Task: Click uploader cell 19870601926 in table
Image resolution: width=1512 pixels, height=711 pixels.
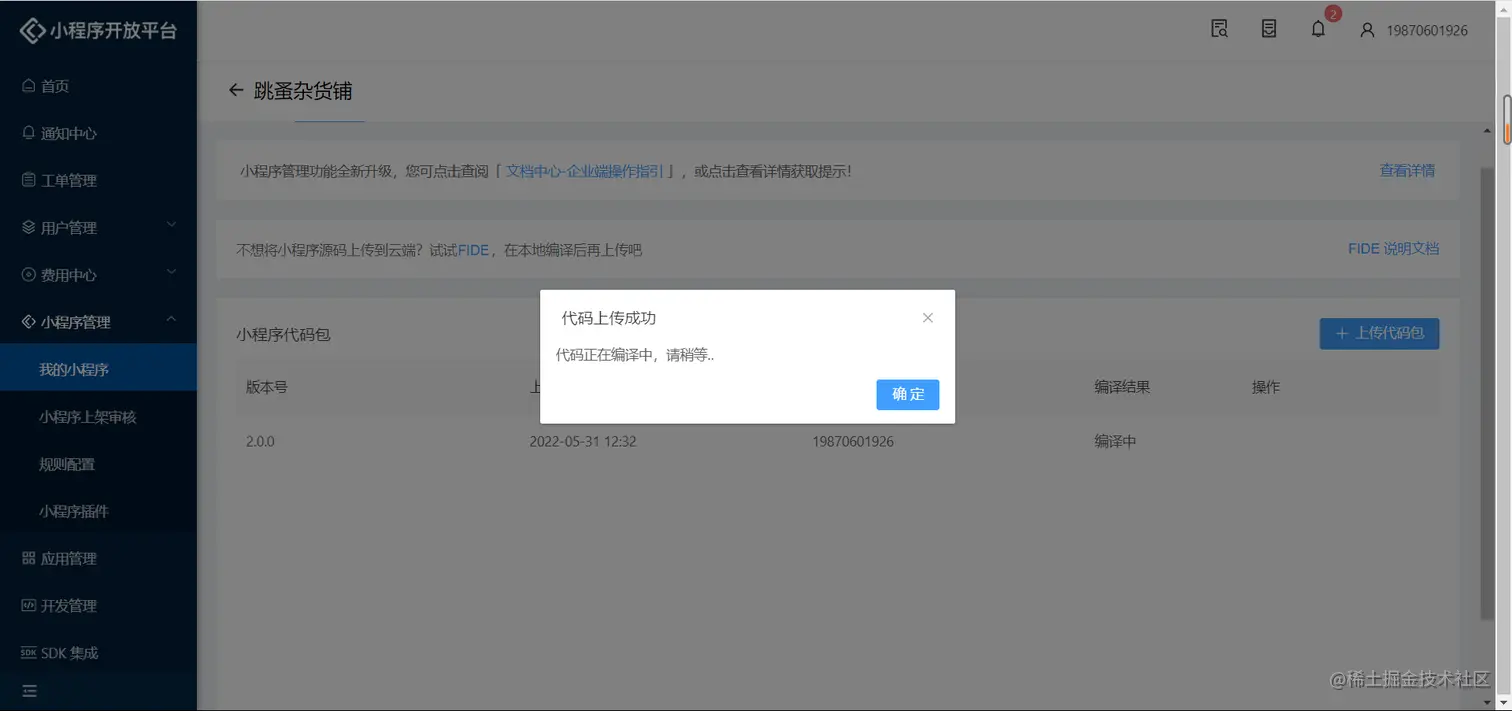Action: [x=853, y=441]
